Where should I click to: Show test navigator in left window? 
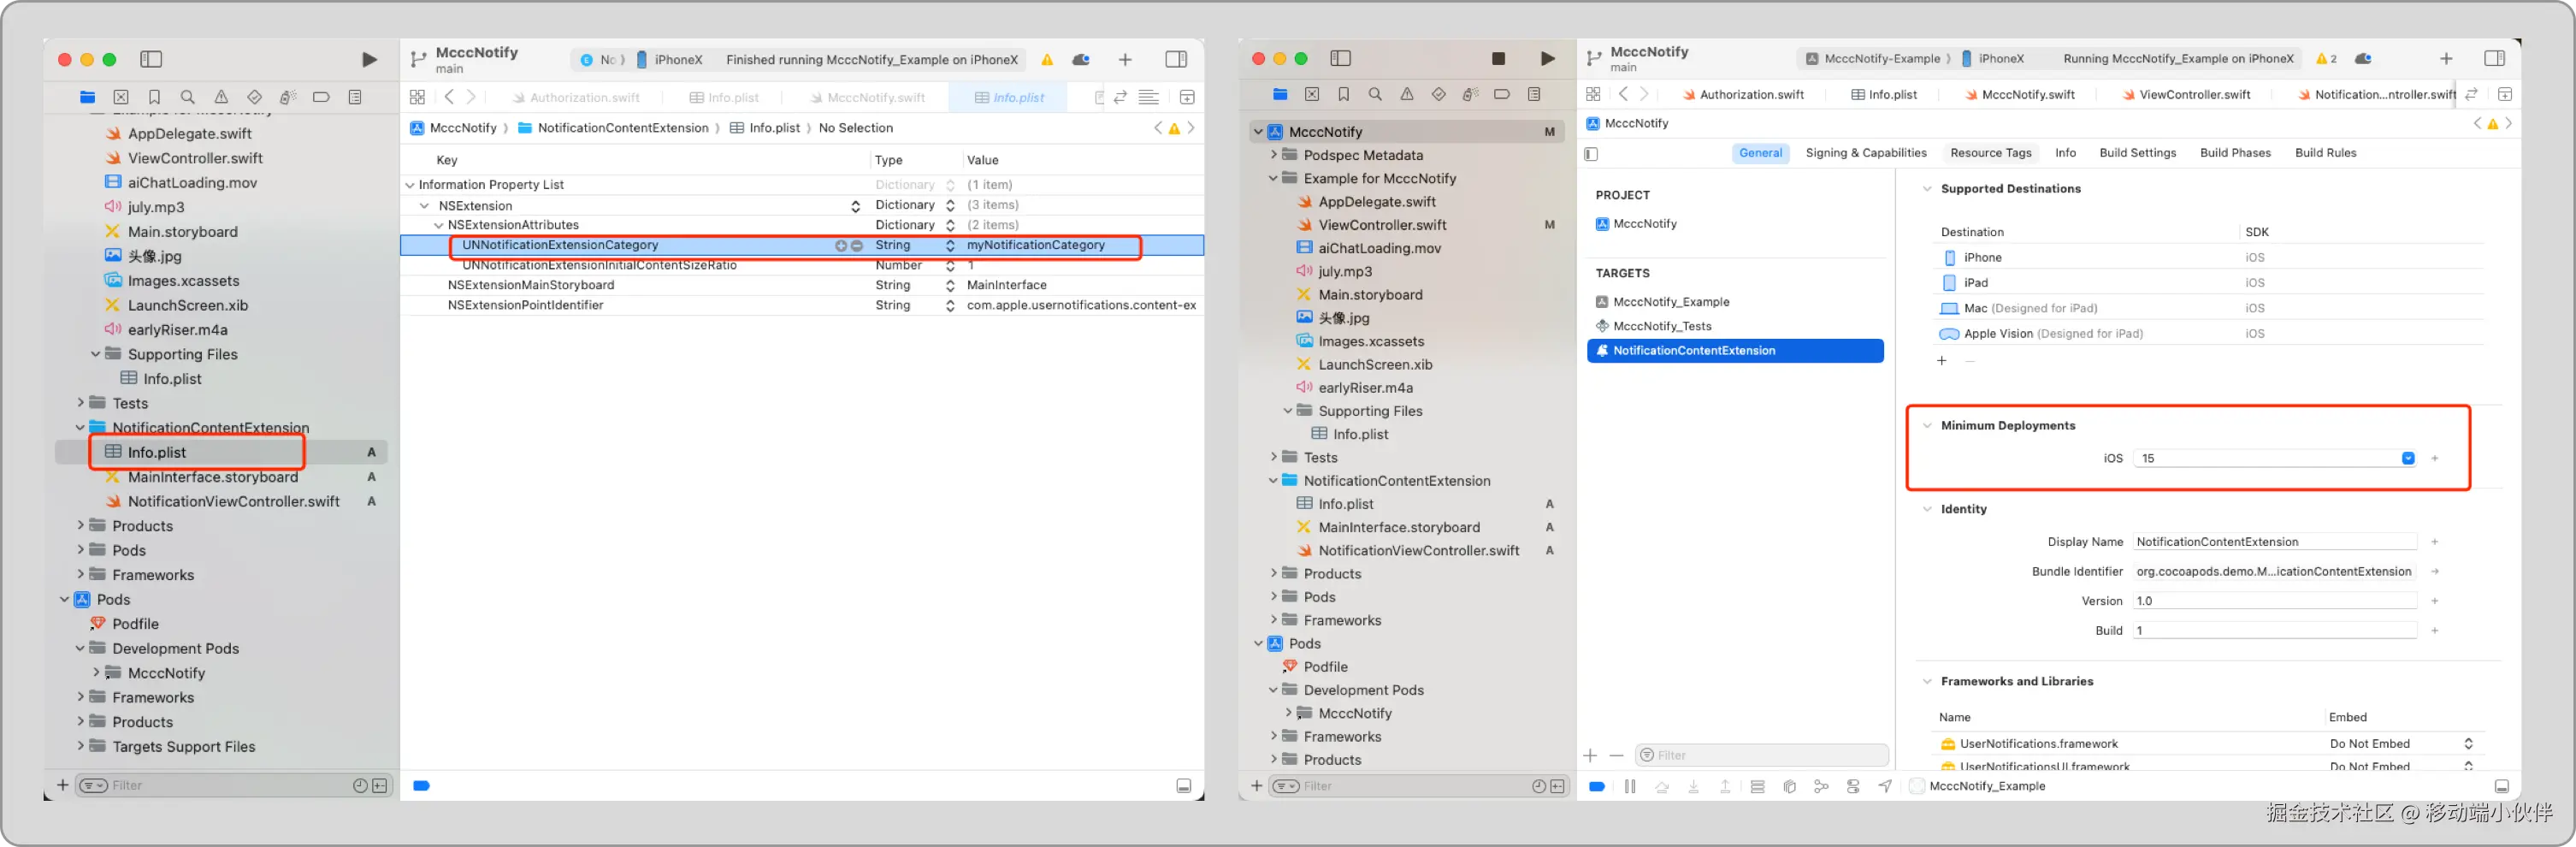click(x=255, y=97)
